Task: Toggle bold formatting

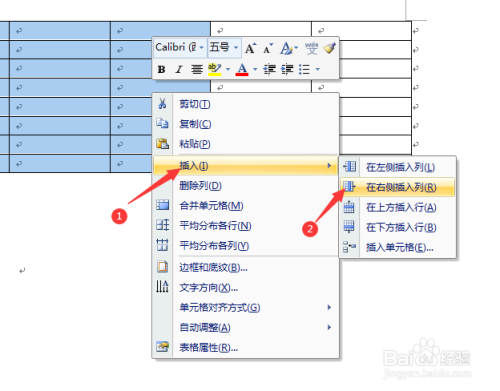Action: coord(162,69)
